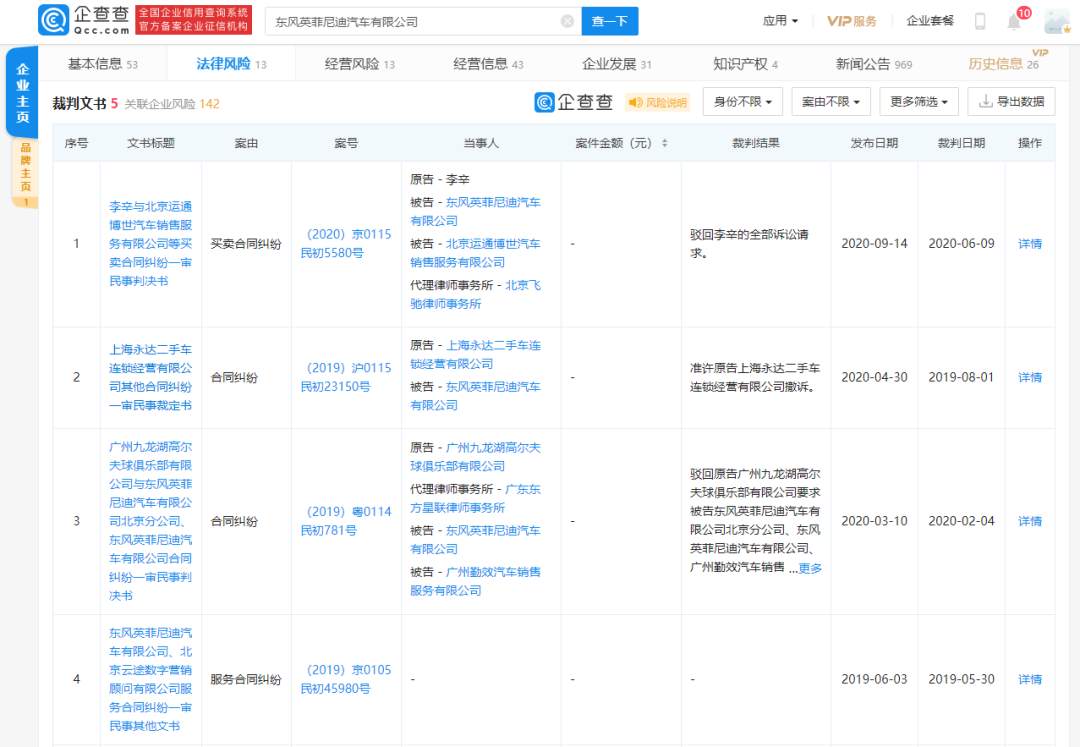The image size is (1080, 747).
Task: Click the 导出数据 export button
Action: (x=1011, y=102)
